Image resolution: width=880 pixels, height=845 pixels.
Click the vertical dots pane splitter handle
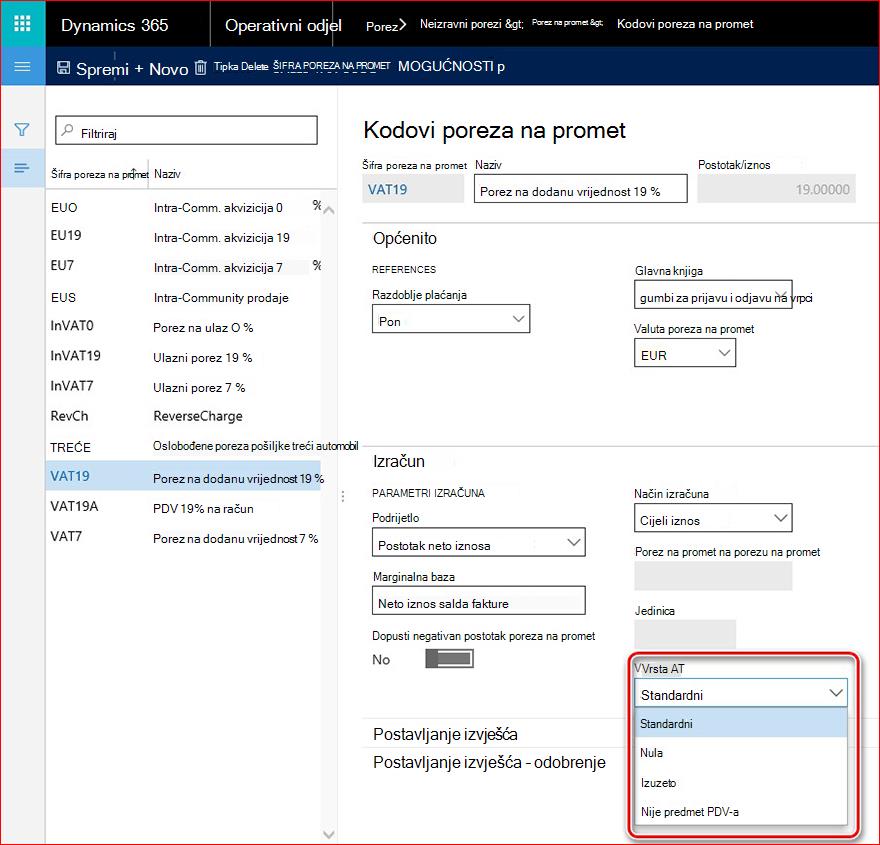coord(343,496)
